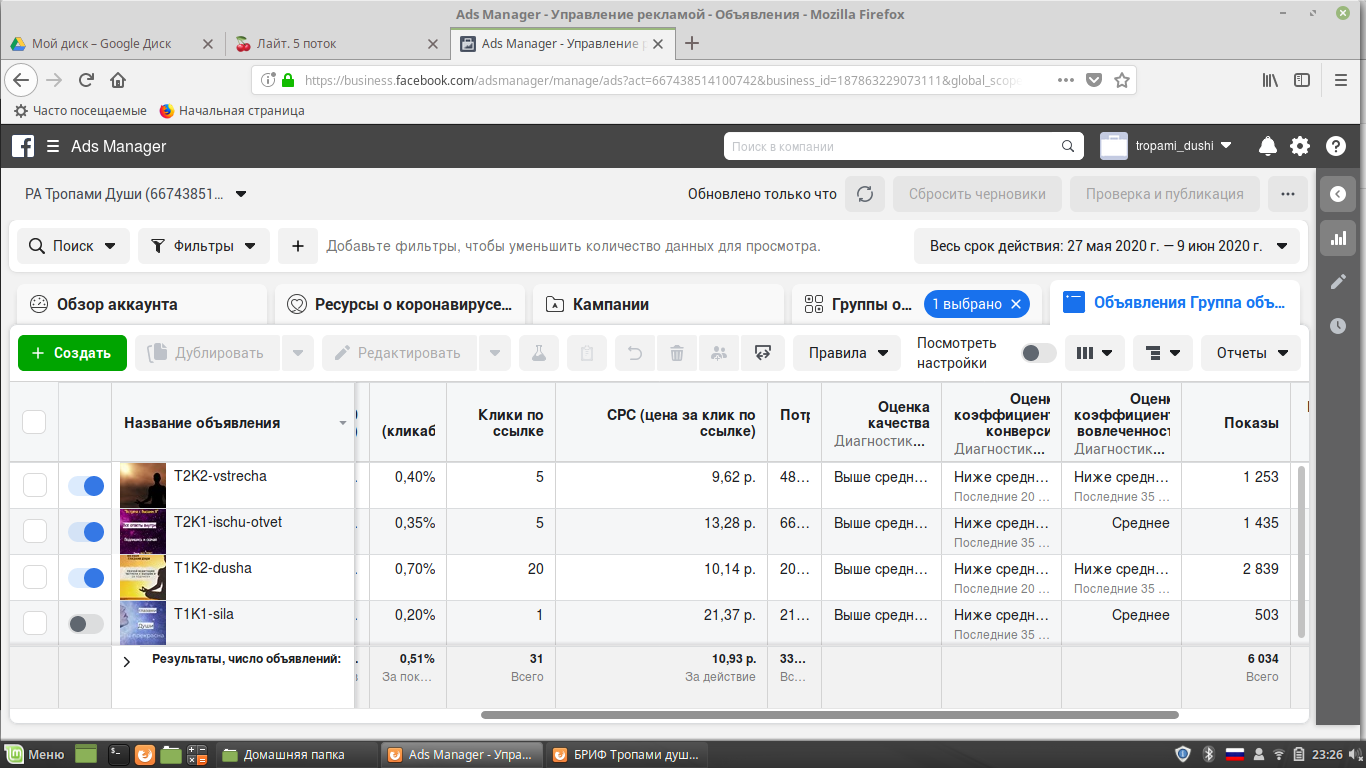Viewport: 1366px width, 768px height.
Task: Click the audience people icon
Action: pyautogui.click(x=719, y=353)
